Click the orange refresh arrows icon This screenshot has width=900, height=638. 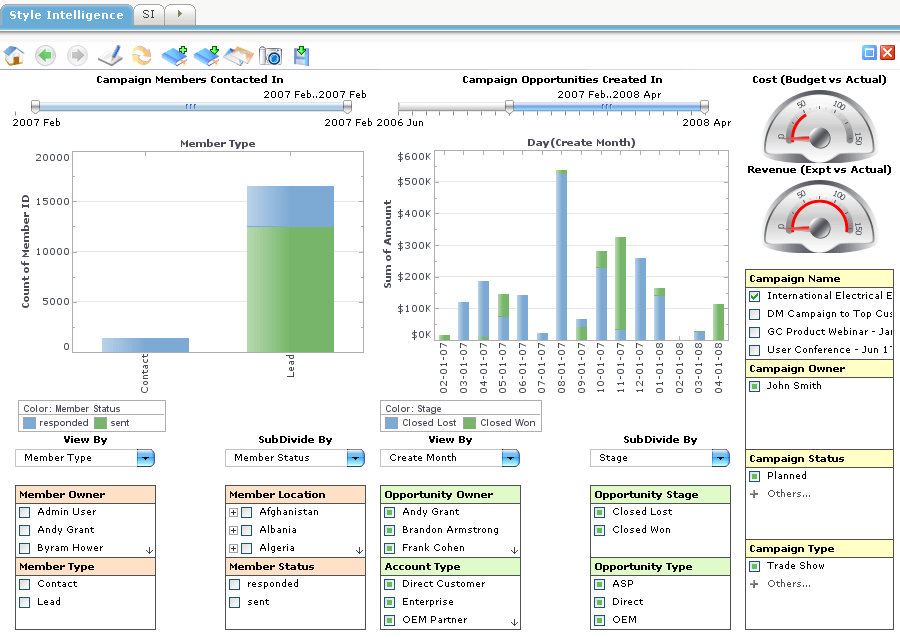coord(142,56)
